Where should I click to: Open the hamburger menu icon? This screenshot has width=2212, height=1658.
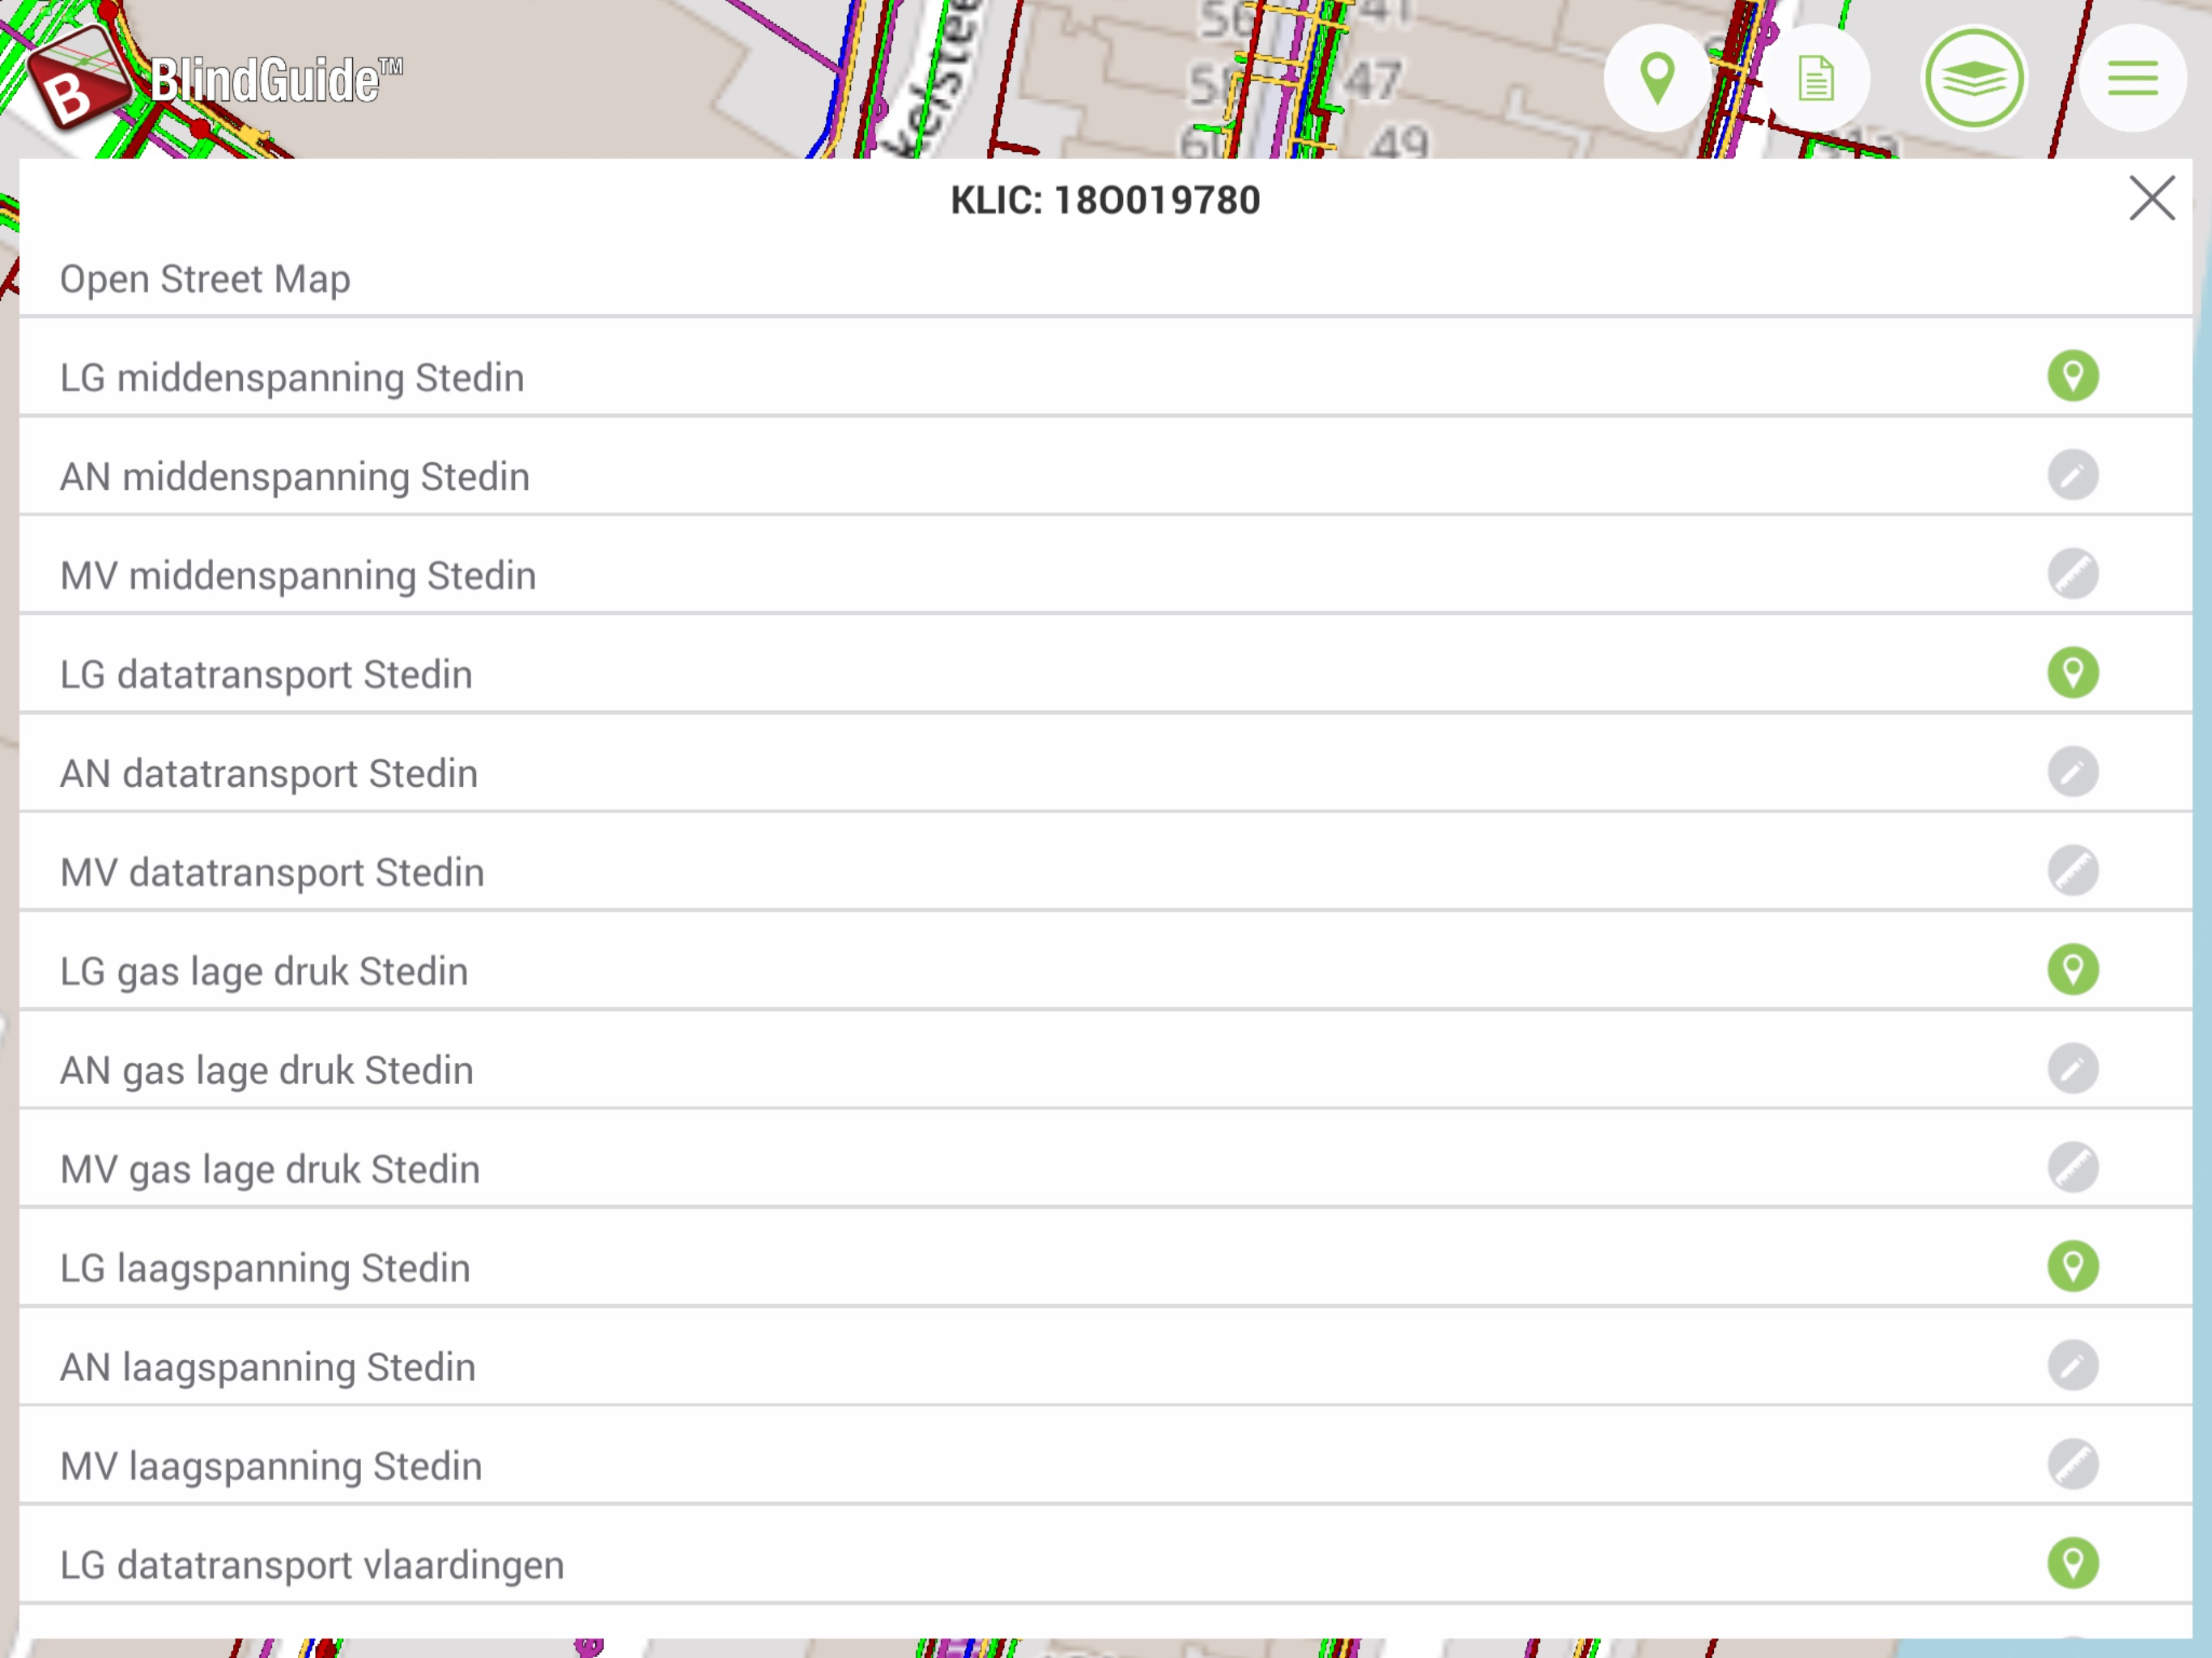(2131, 78)
